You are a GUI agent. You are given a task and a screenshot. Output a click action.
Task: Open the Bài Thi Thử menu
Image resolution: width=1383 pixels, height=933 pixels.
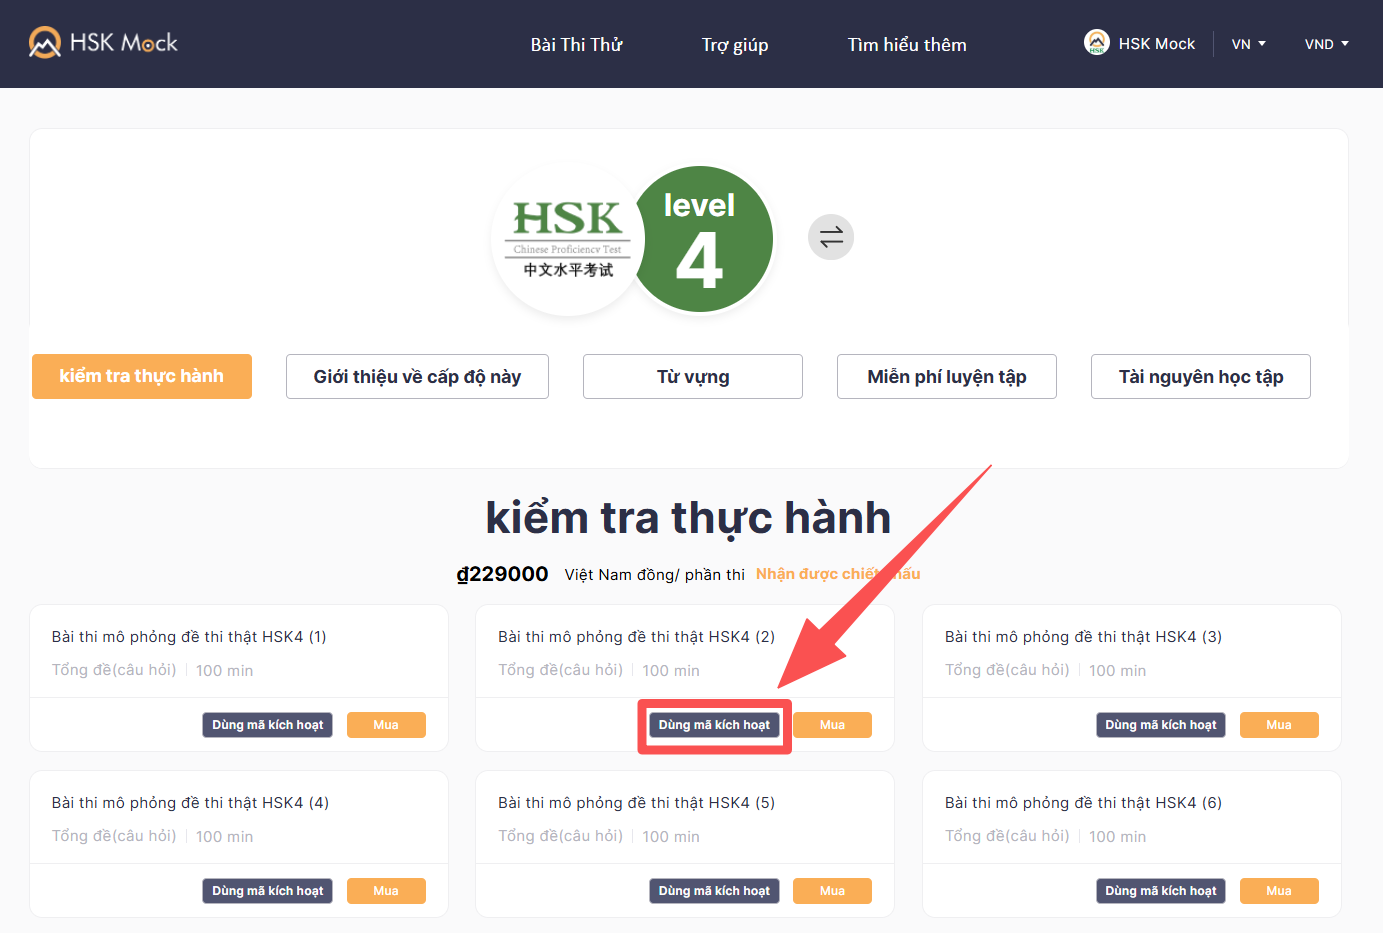(576, 44)
